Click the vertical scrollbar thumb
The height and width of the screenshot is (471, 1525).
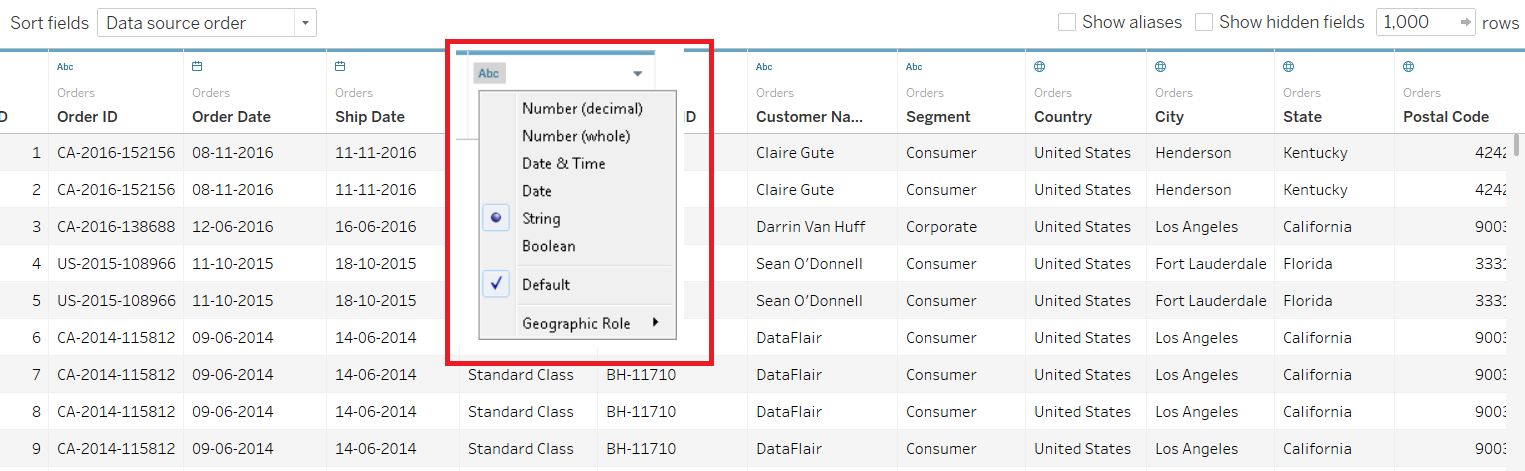(x=1518, y=145)
